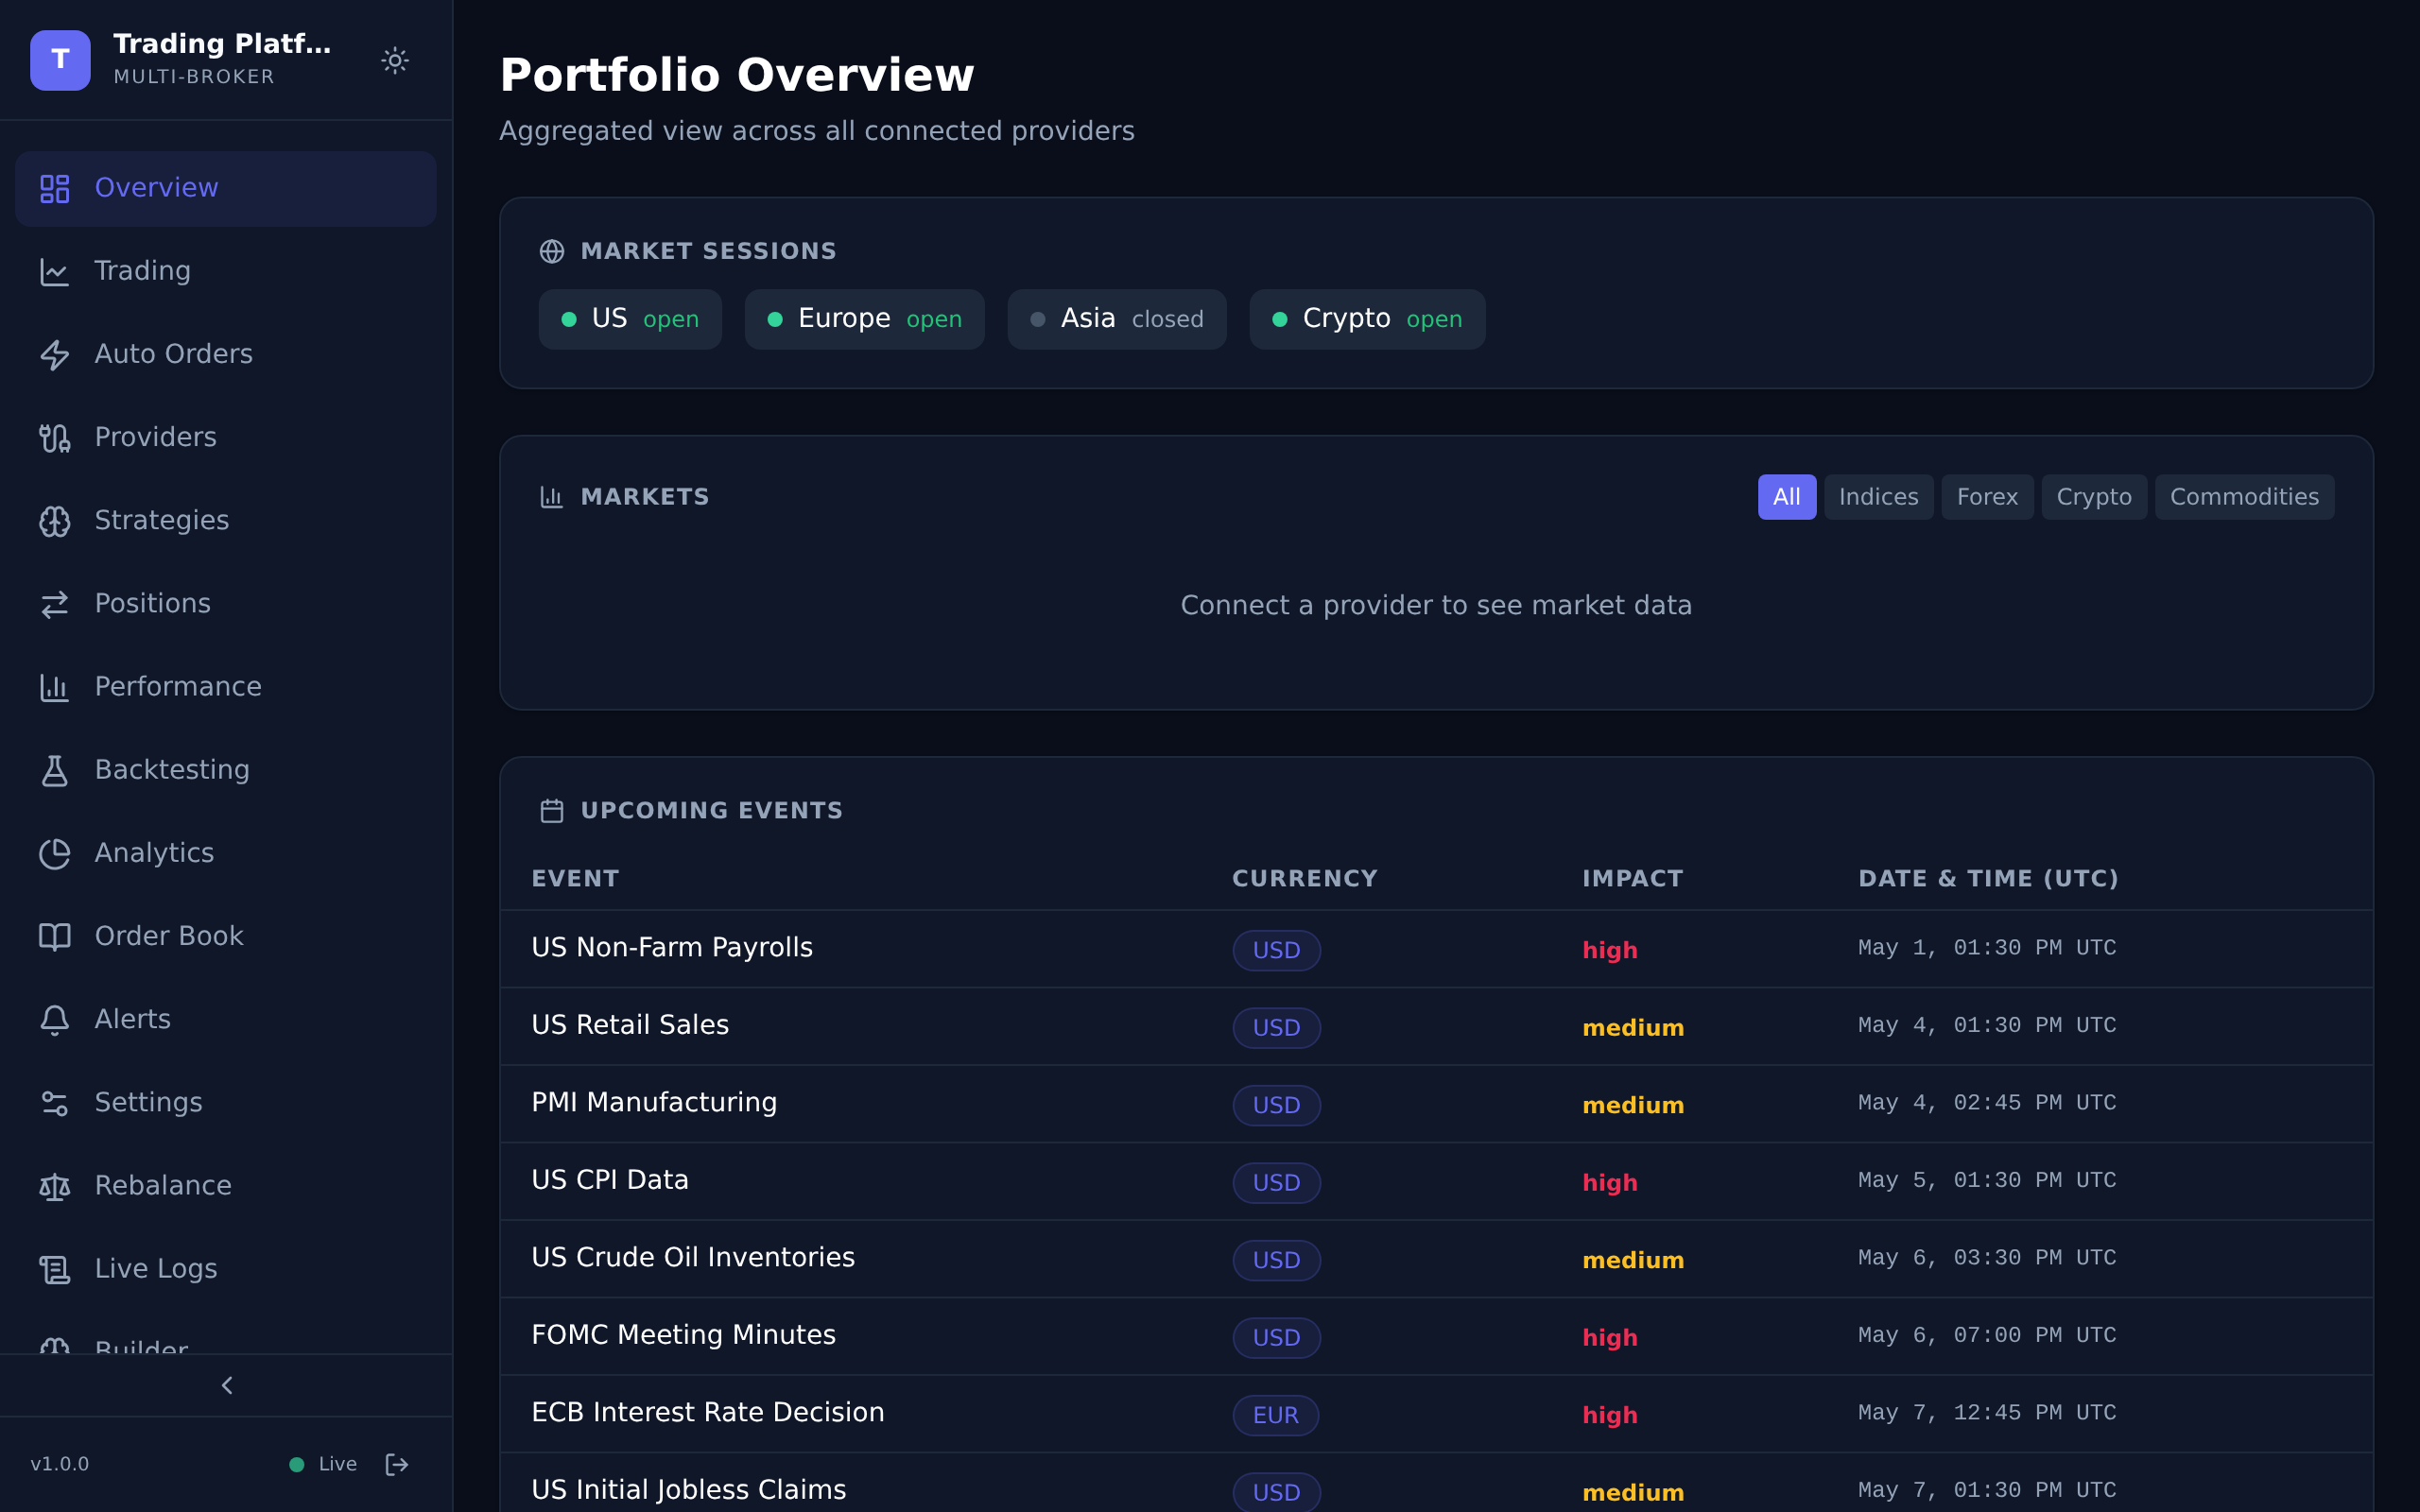This screenshot has width=2420, height=1512.
Task: Click the May 7, 12:45 PM UTC timestamp
Action: tap(1987, 1413)
